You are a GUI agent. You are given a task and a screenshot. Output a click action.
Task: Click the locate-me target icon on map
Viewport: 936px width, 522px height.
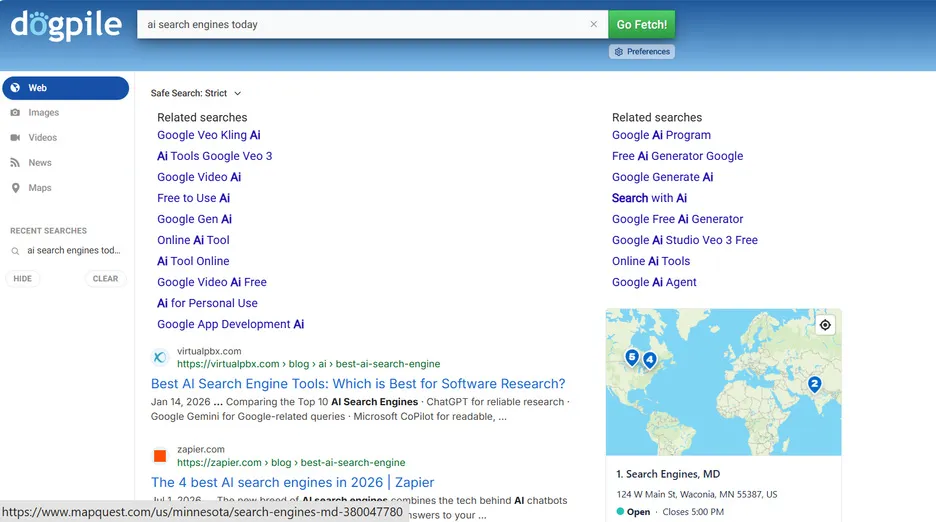[x=825, y=325]
